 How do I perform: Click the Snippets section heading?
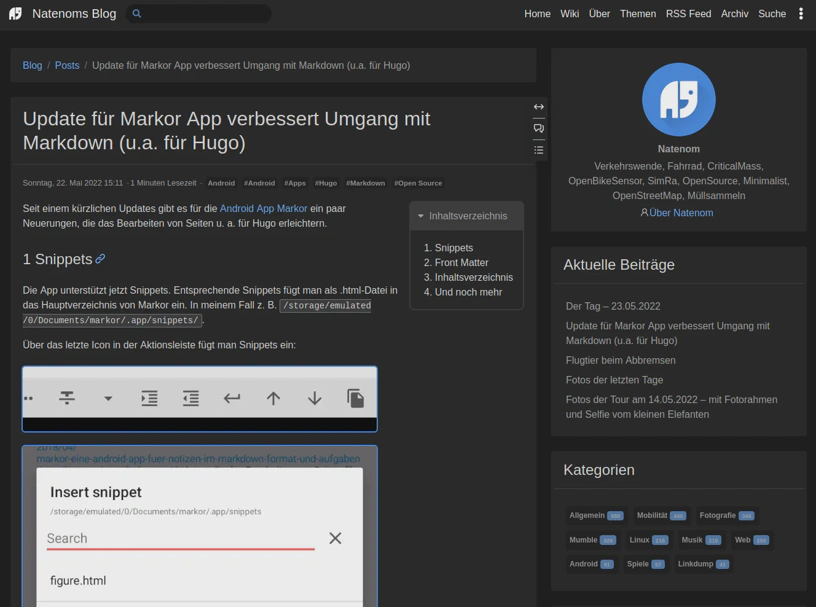click(57, 259)
